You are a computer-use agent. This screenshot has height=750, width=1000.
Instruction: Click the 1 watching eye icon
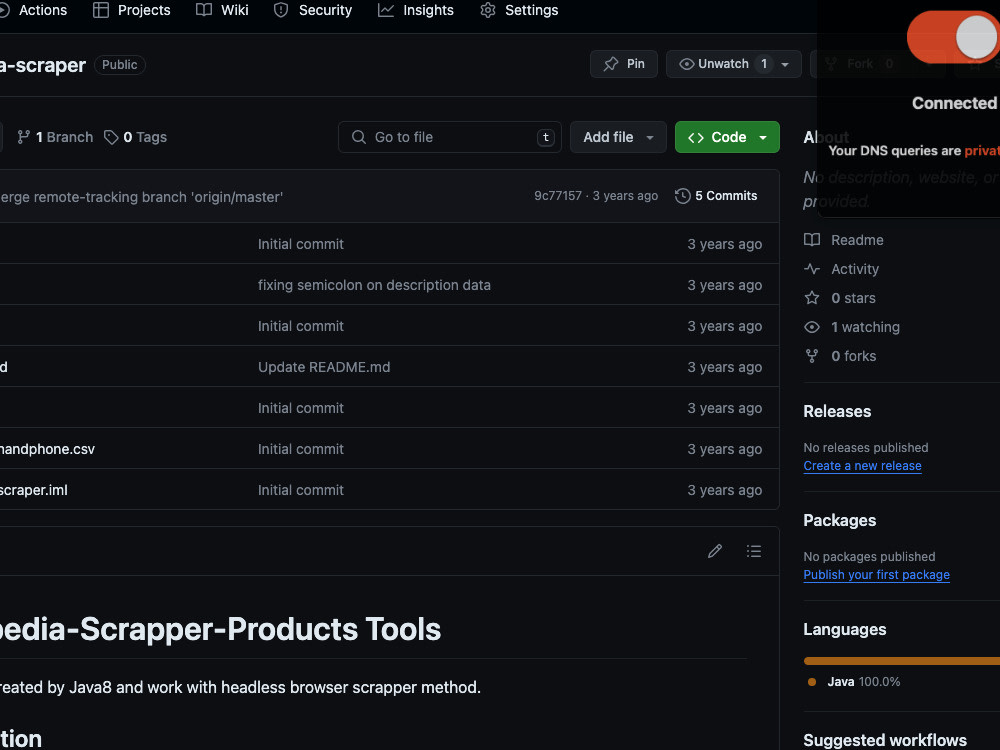point(811,327)
